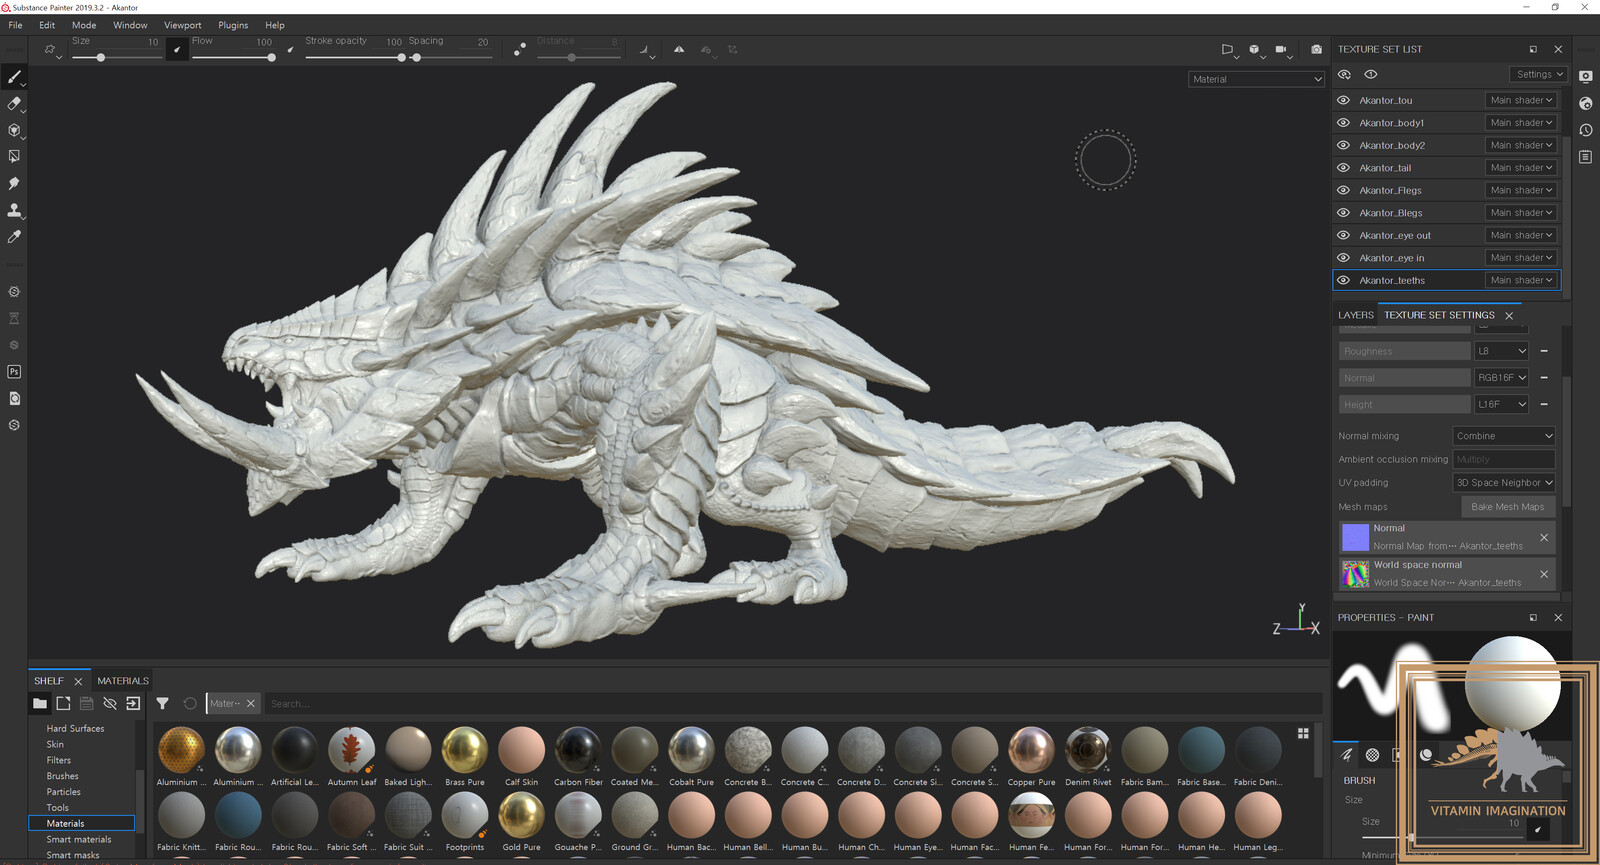Open the Height L16F format dropdown
This screenshot has height=865, width=1600.
tap(1502, 404)
